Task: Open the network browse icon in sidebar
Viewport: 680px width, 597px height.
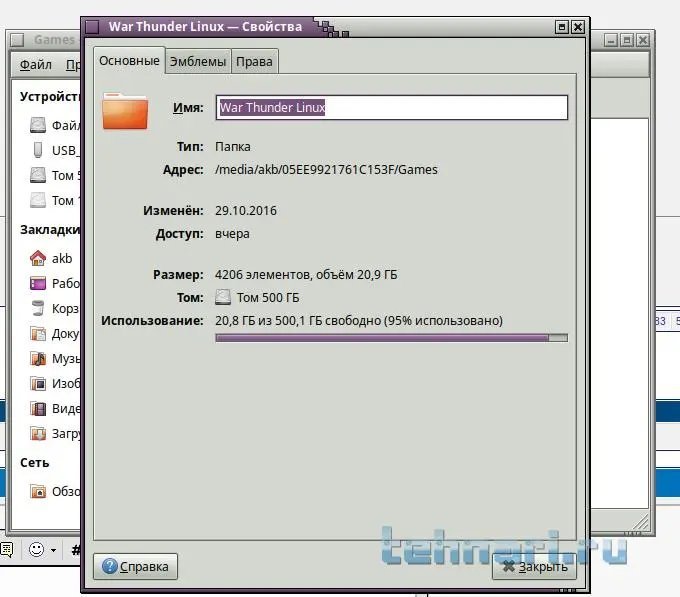Action: (38, 491)
